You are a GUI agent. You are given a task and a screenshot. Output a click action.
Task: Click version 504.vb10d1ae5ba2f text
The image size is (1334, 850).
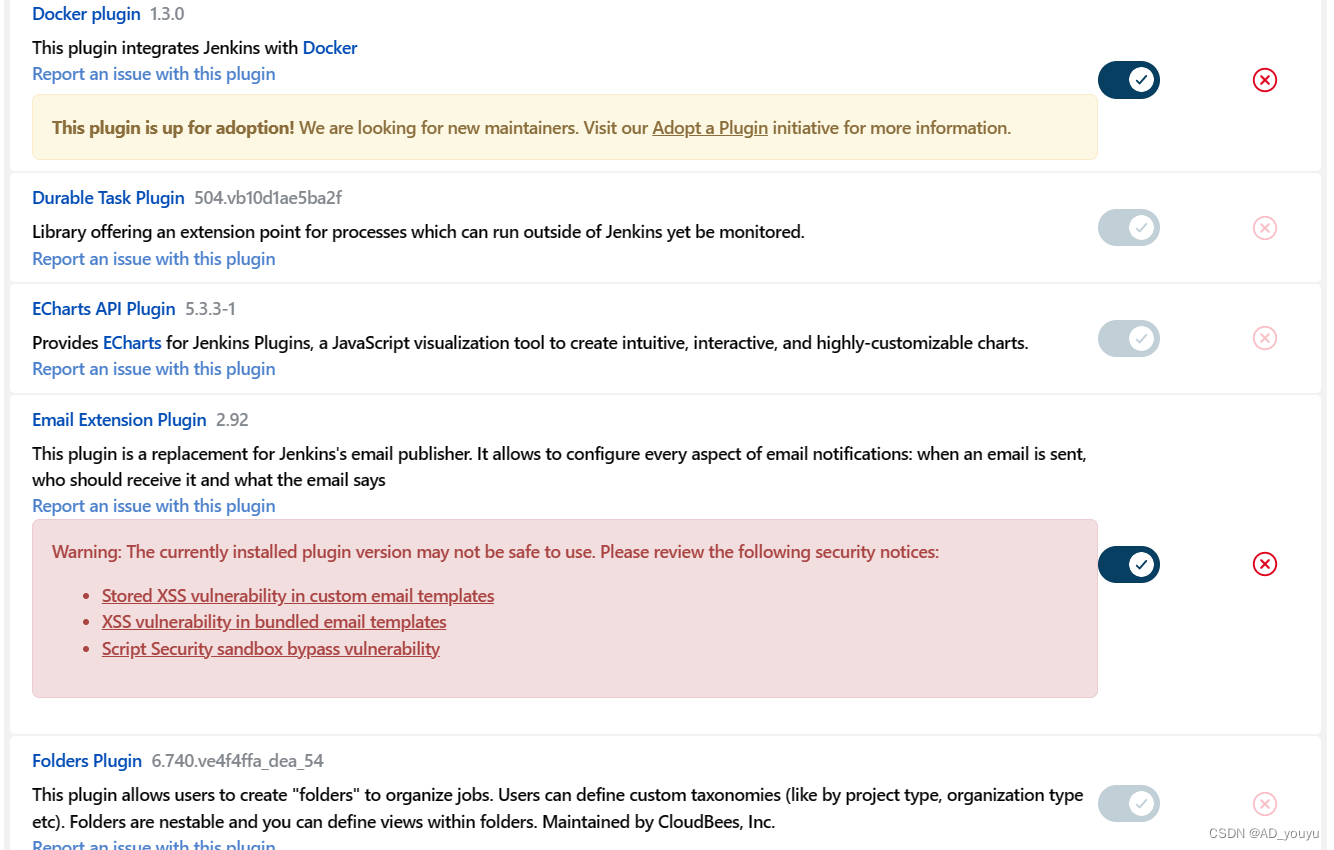(x=268, y=198)
